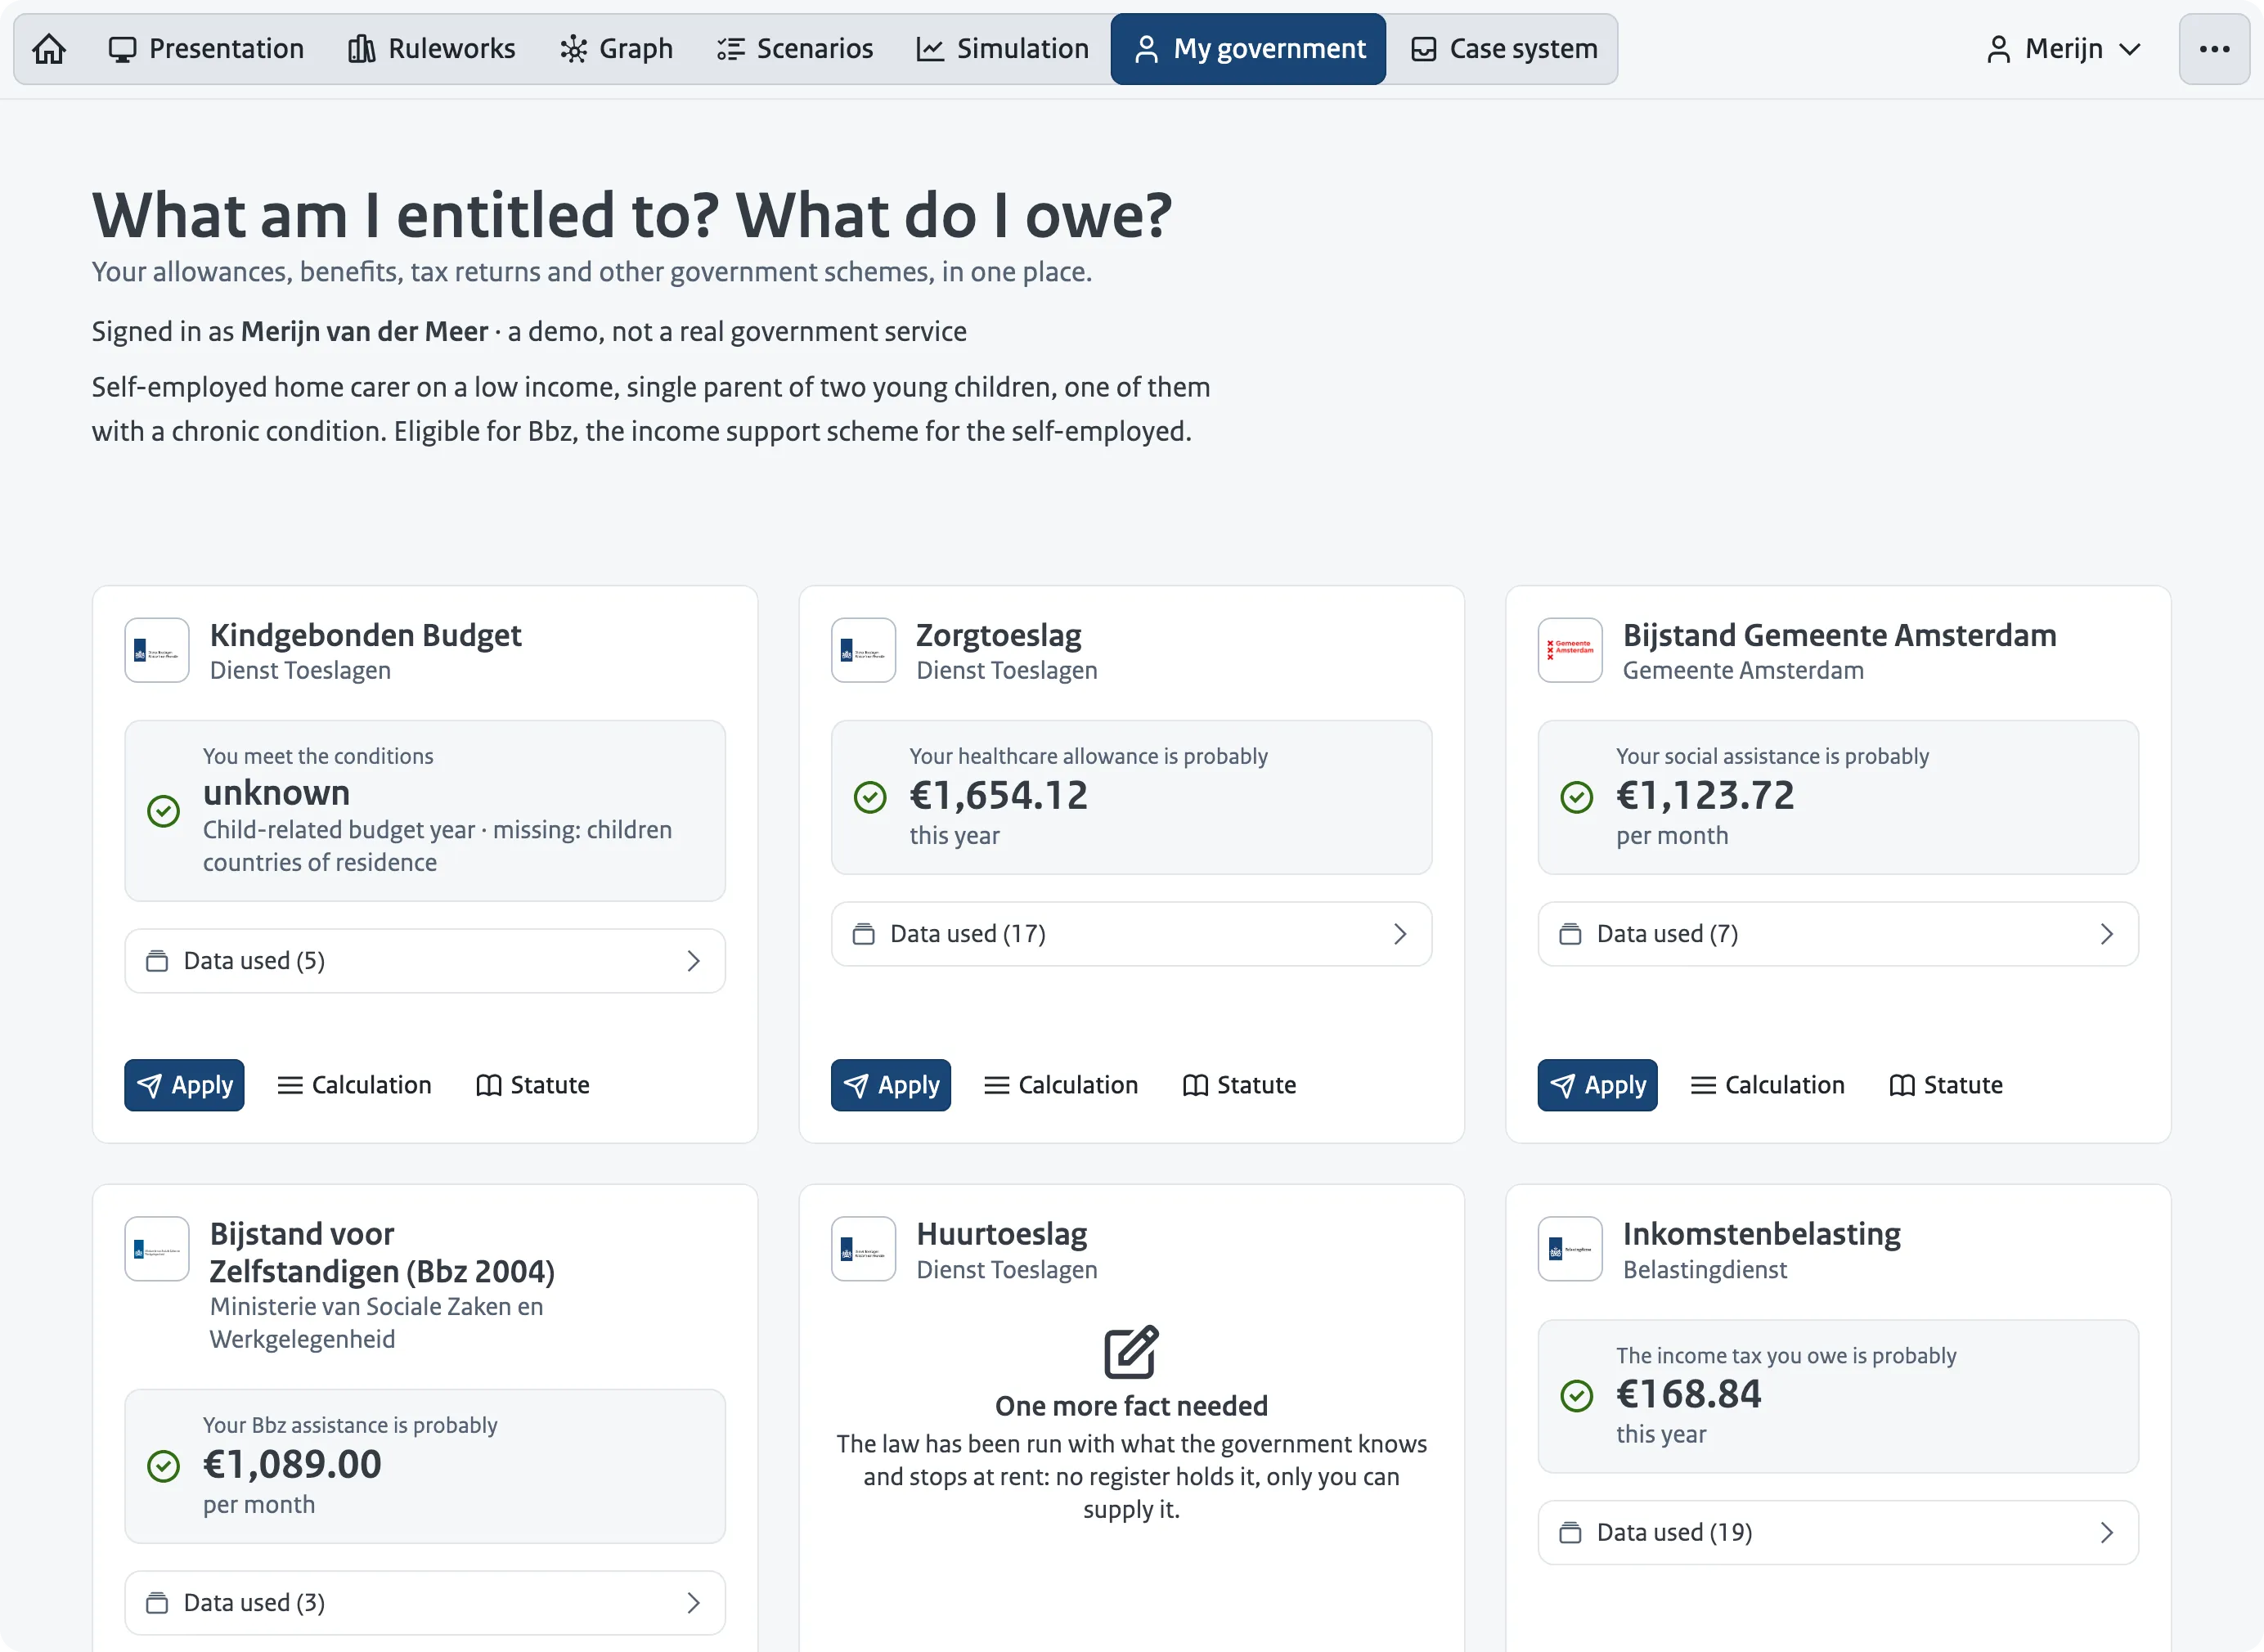Viewport: 2264px width, 1652px height.
Task: Click the Belastingdienst logo on Inkomstenbelasting
Action: click(1570, 1249)
